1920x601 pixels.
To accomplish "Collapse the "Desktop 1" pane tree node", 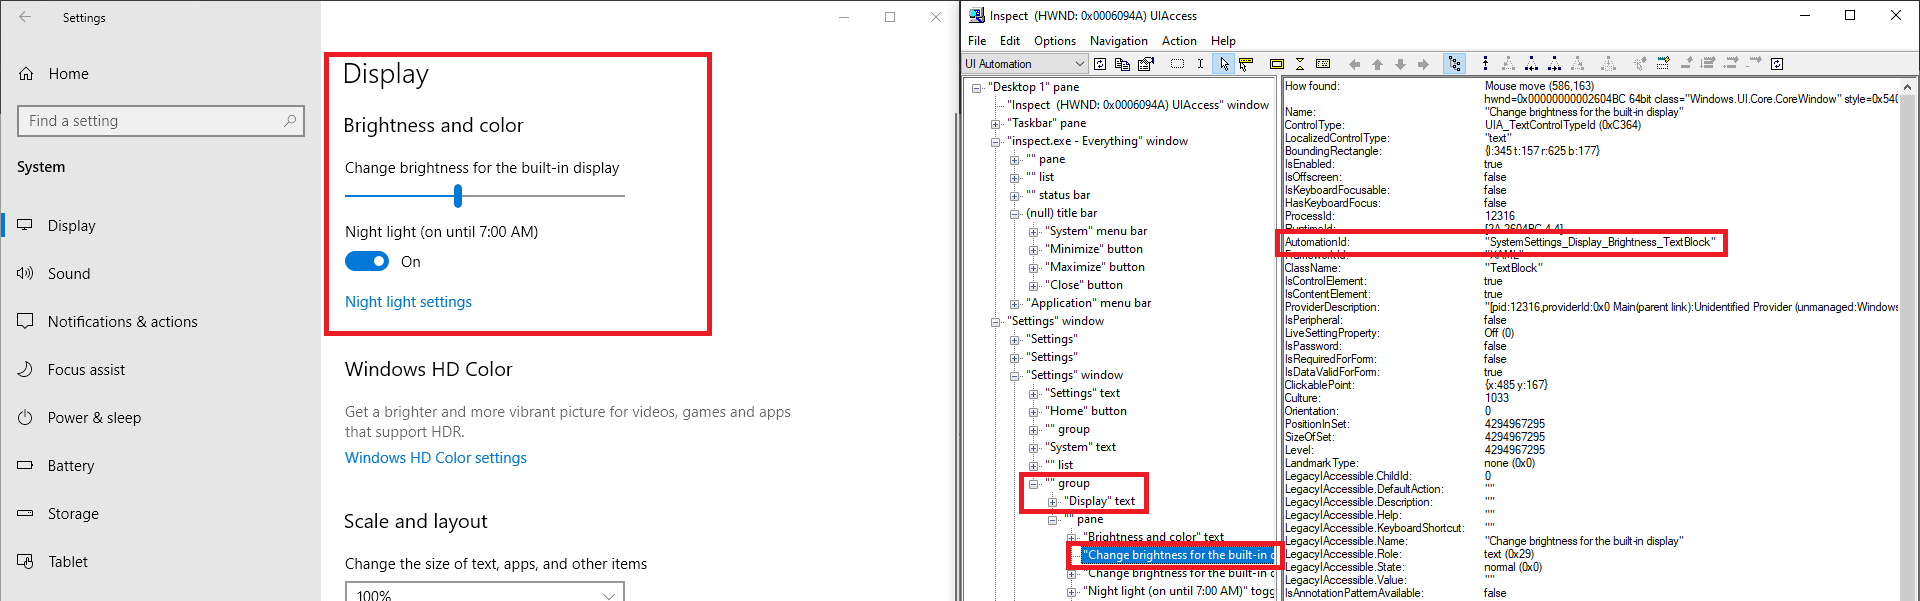I will click(x=977, y=88).
